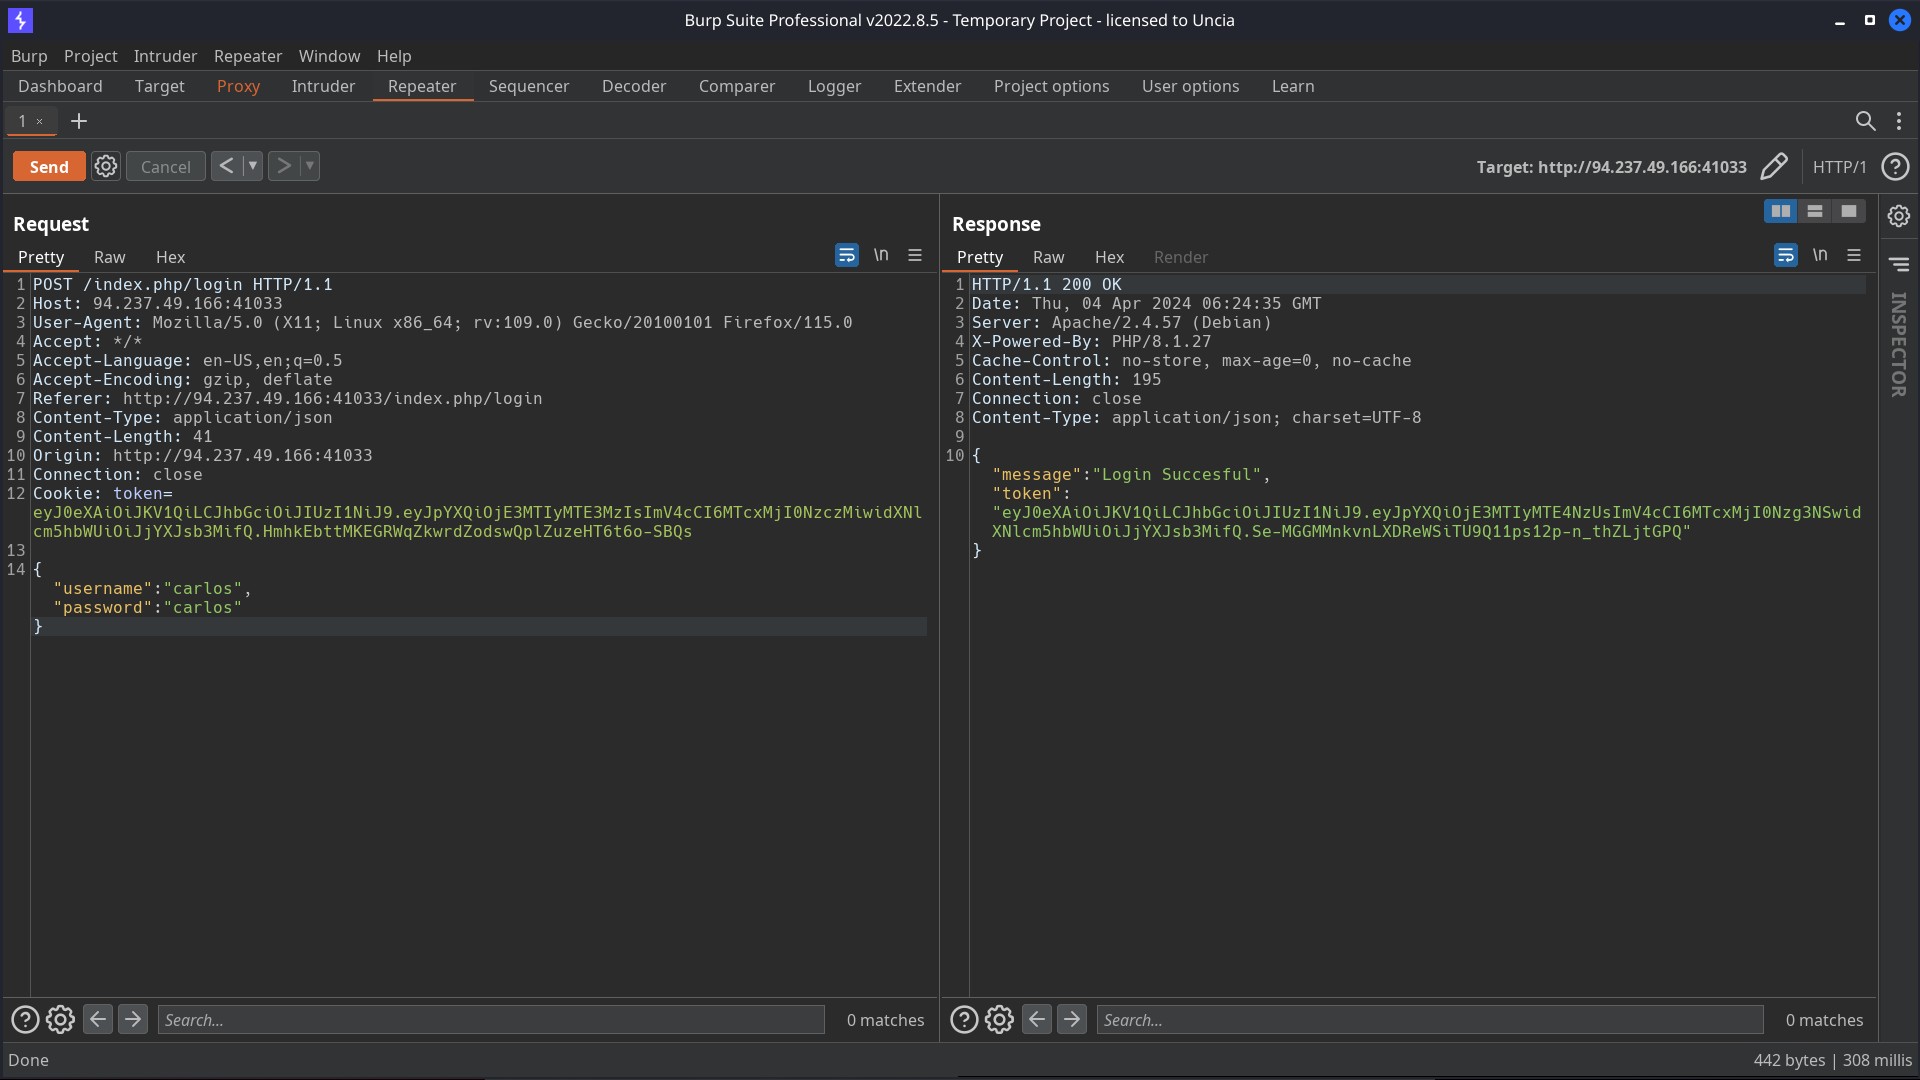
Task: Open the request editor hamburger menu
Action: [915, 256]
